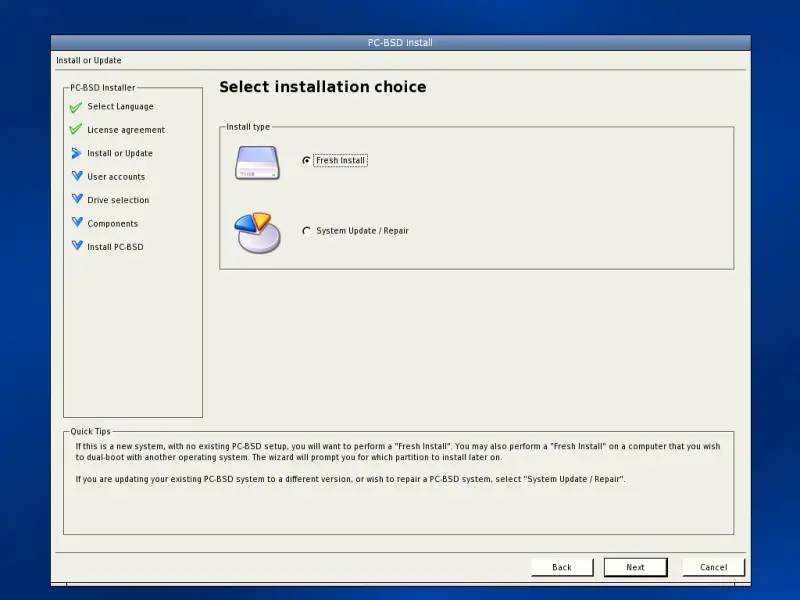
Task: Click green checkmark beside Select Language
Action: pos(76,107)
